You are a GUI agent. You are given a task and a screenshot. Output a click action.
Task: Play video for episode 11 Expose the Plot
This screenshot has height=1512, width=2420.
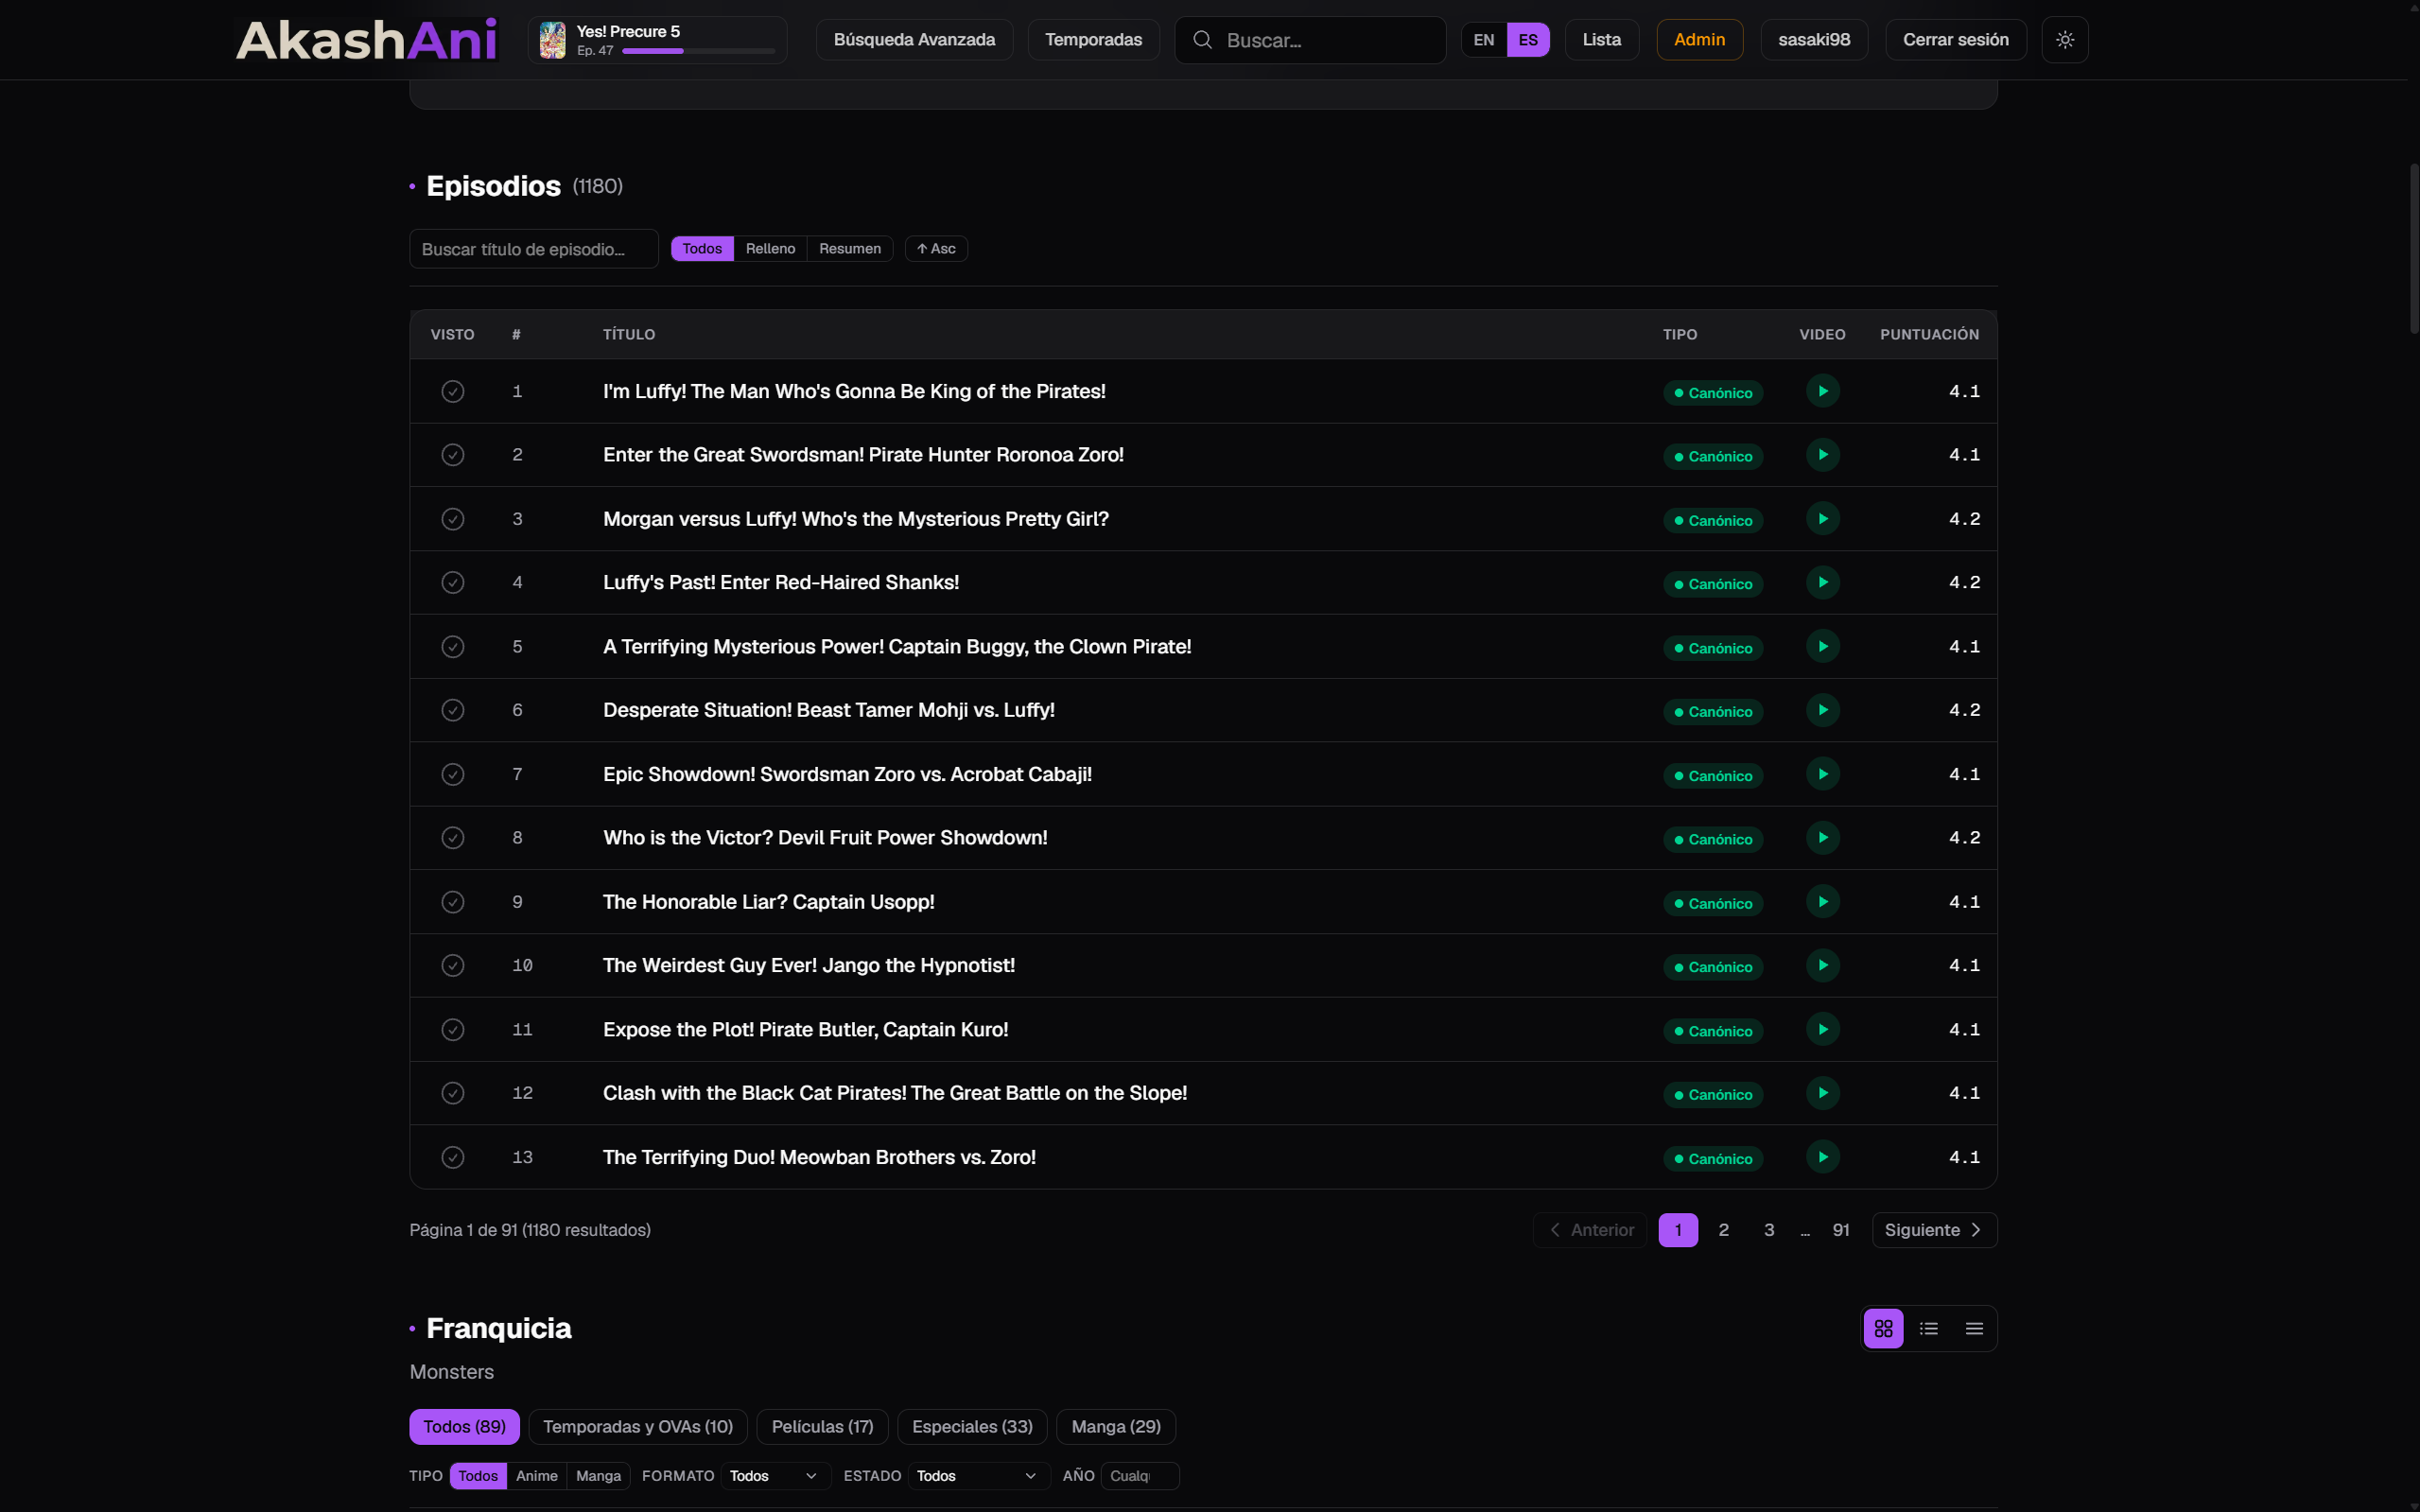click(1822, 1030)
